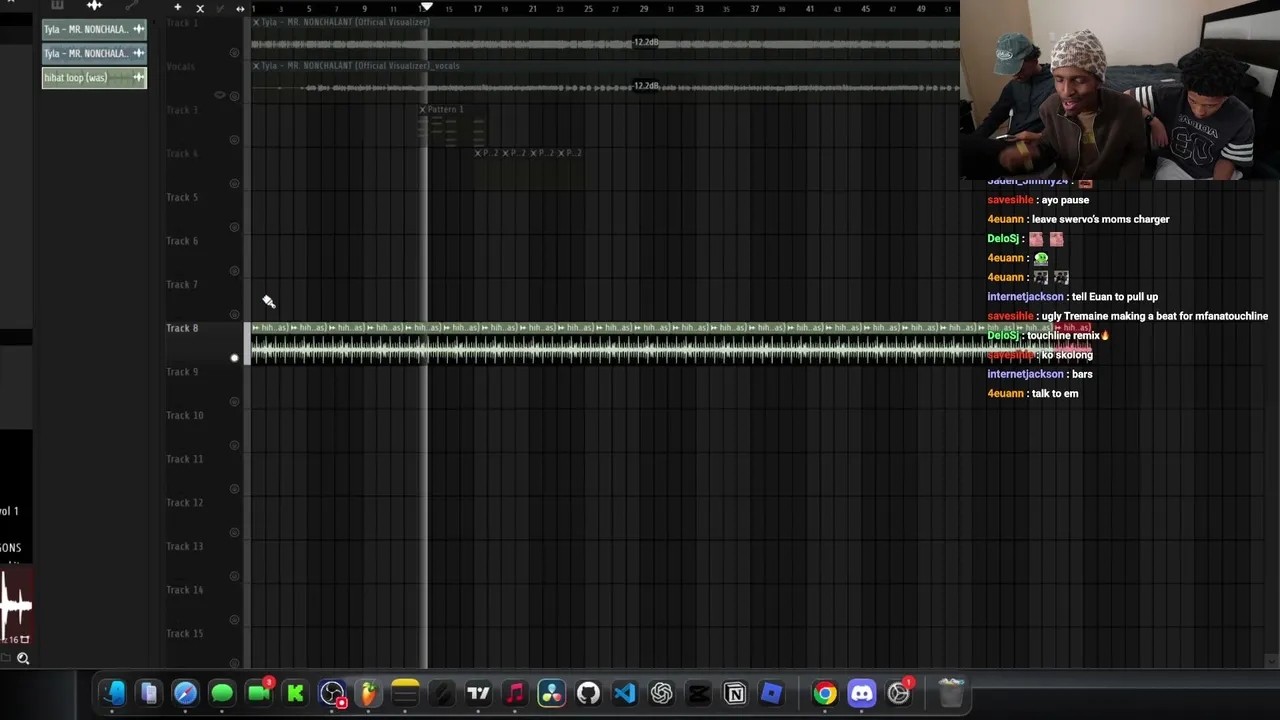Image resolution: width=1280 pixels, height=720 pixels.
Task: Click chat message "leave swervo's moms charger"
Action: pyautogui.click(x=1100, y=219)
